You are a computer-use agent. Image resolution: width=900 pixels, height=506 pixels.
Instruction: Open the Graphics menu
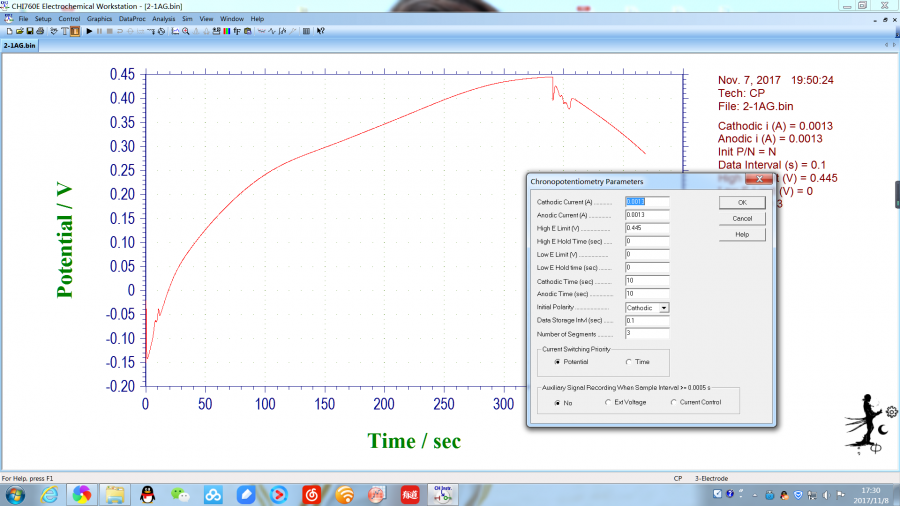point(99,19)
